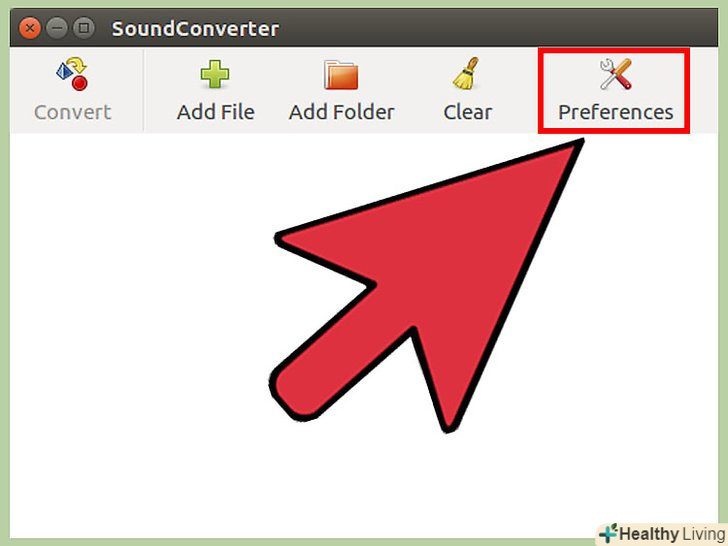This screenshot has height=546, width=728.
Task: Click the green plus Add File icon
Action: click(215, 74)
